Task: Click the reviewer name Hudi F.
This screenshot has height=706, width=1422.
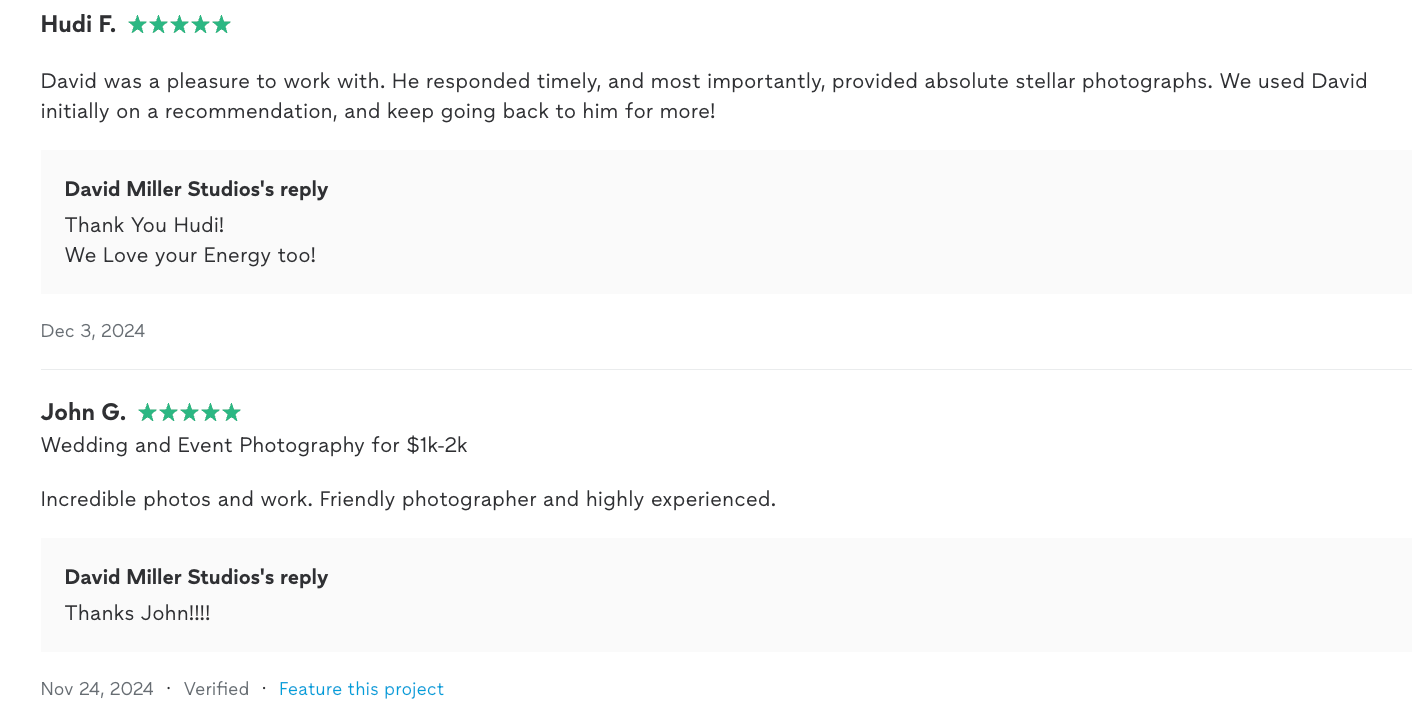Action: tap(78, 25)
